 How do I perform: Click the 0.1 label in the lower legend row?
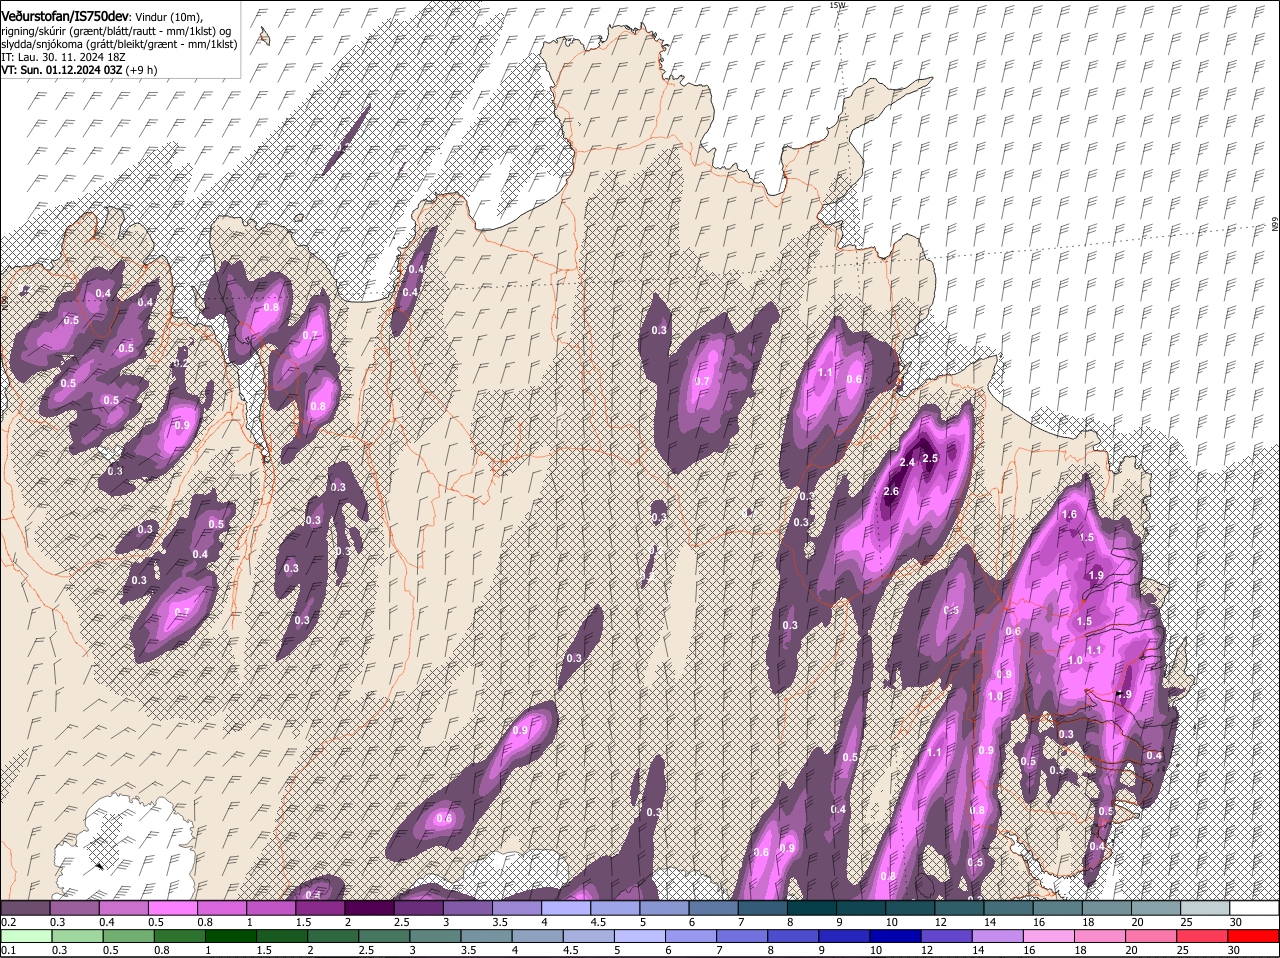pyautogui.click(x=8, y=950)
